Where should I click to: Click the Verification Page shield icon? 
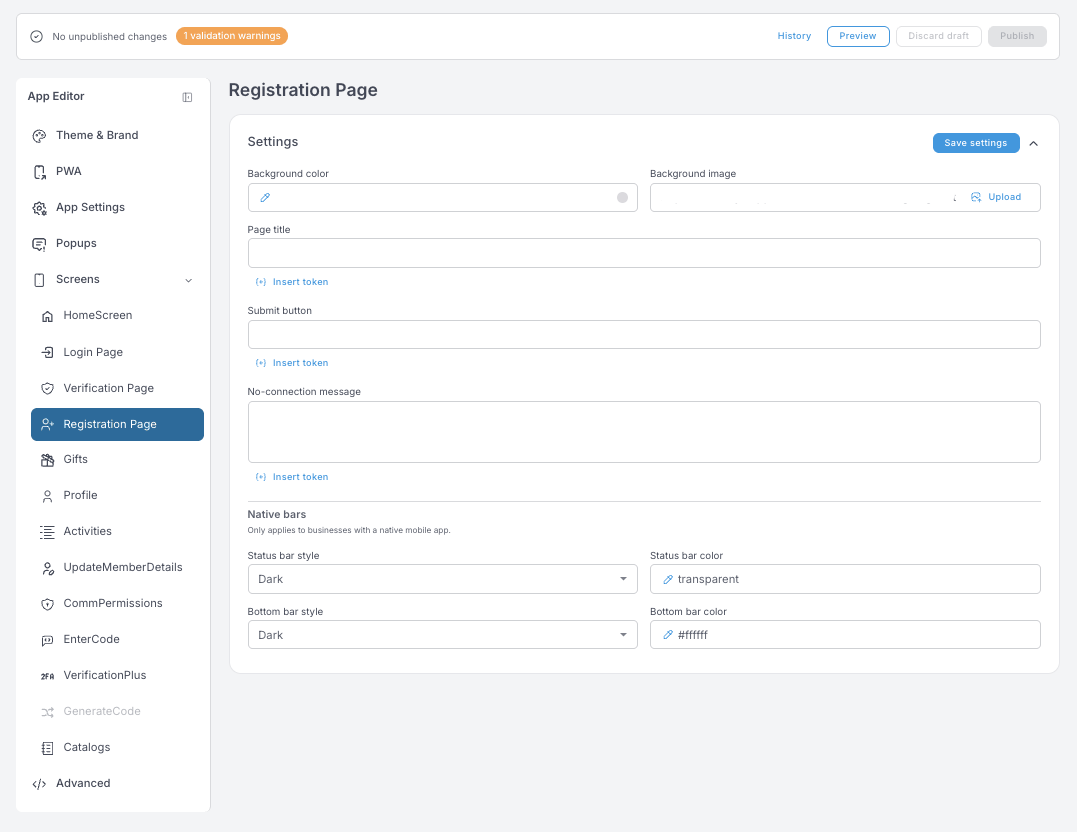[x=47, y=389]
